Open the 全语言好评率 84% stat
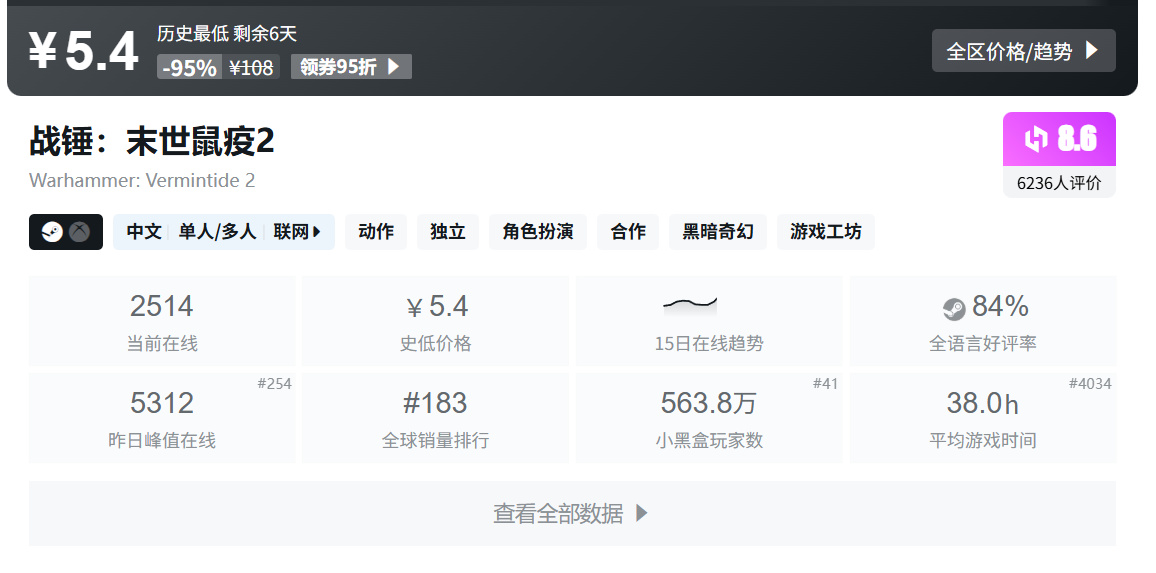The image size is (1156, 573). [x=983, y=321]
